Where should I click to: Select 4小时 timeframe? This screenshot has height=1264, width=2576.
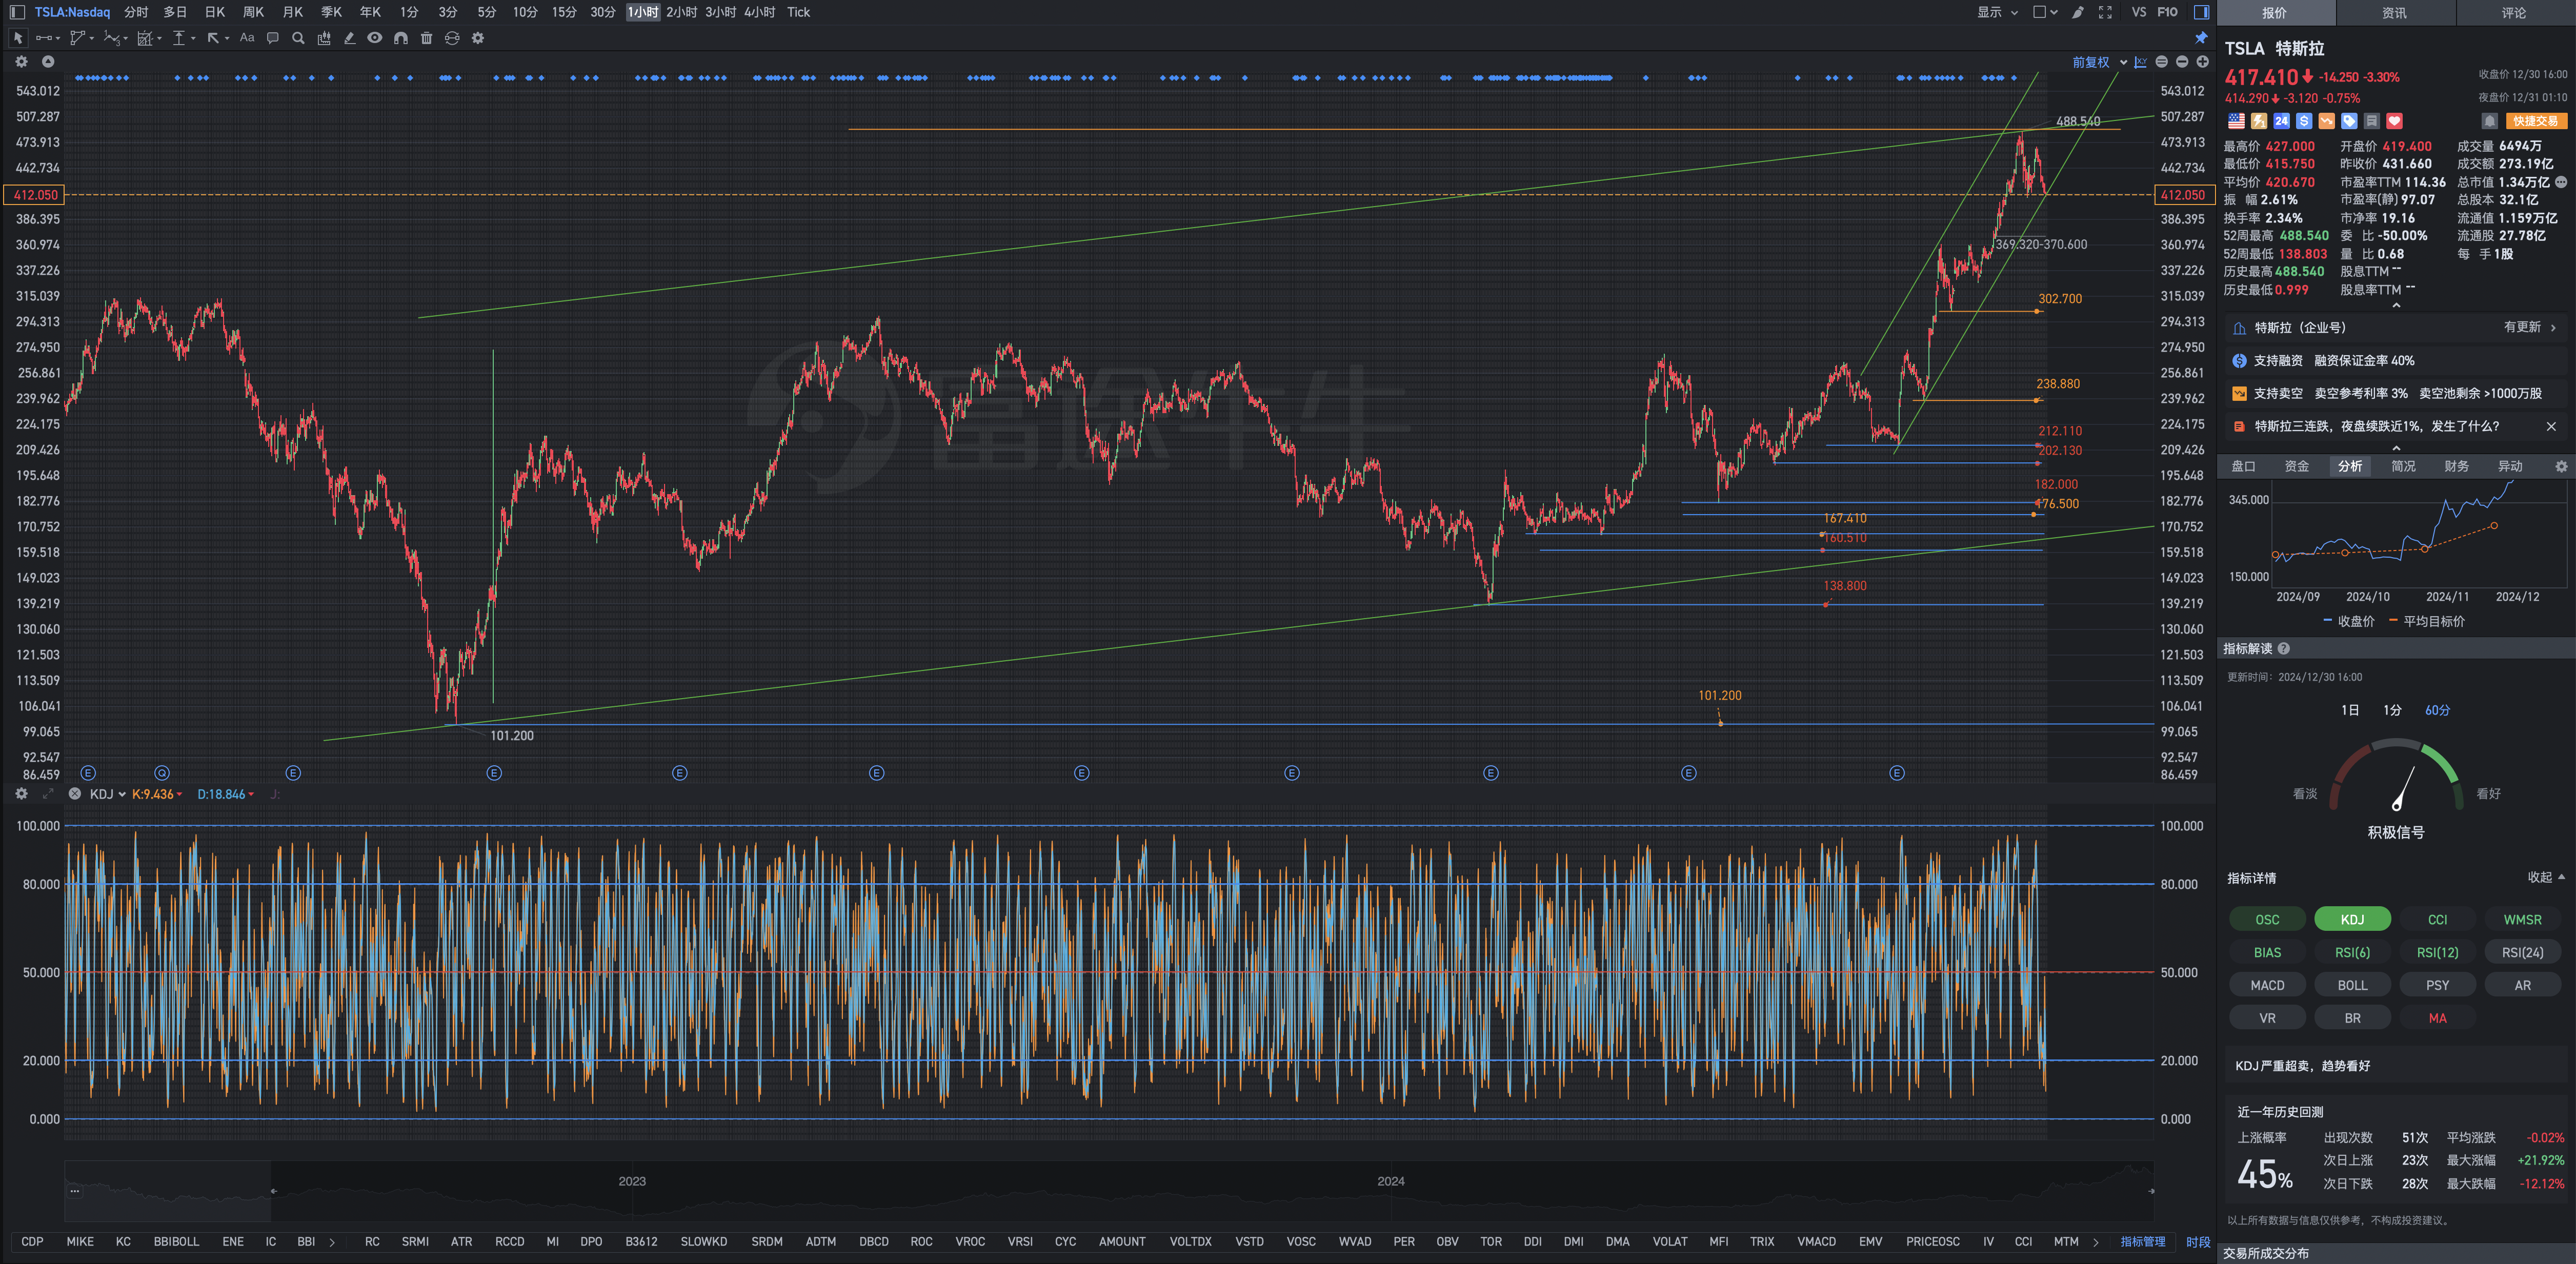click(759, 12)
